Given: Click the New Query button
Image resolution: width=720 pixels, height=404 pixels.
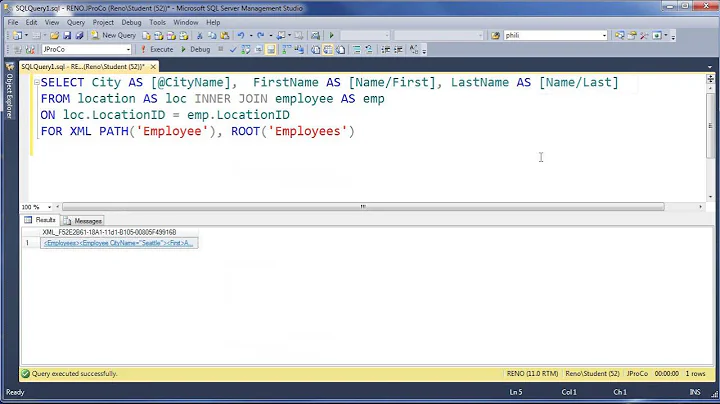Looking at the screenshot, I should [x=113, y=35].
